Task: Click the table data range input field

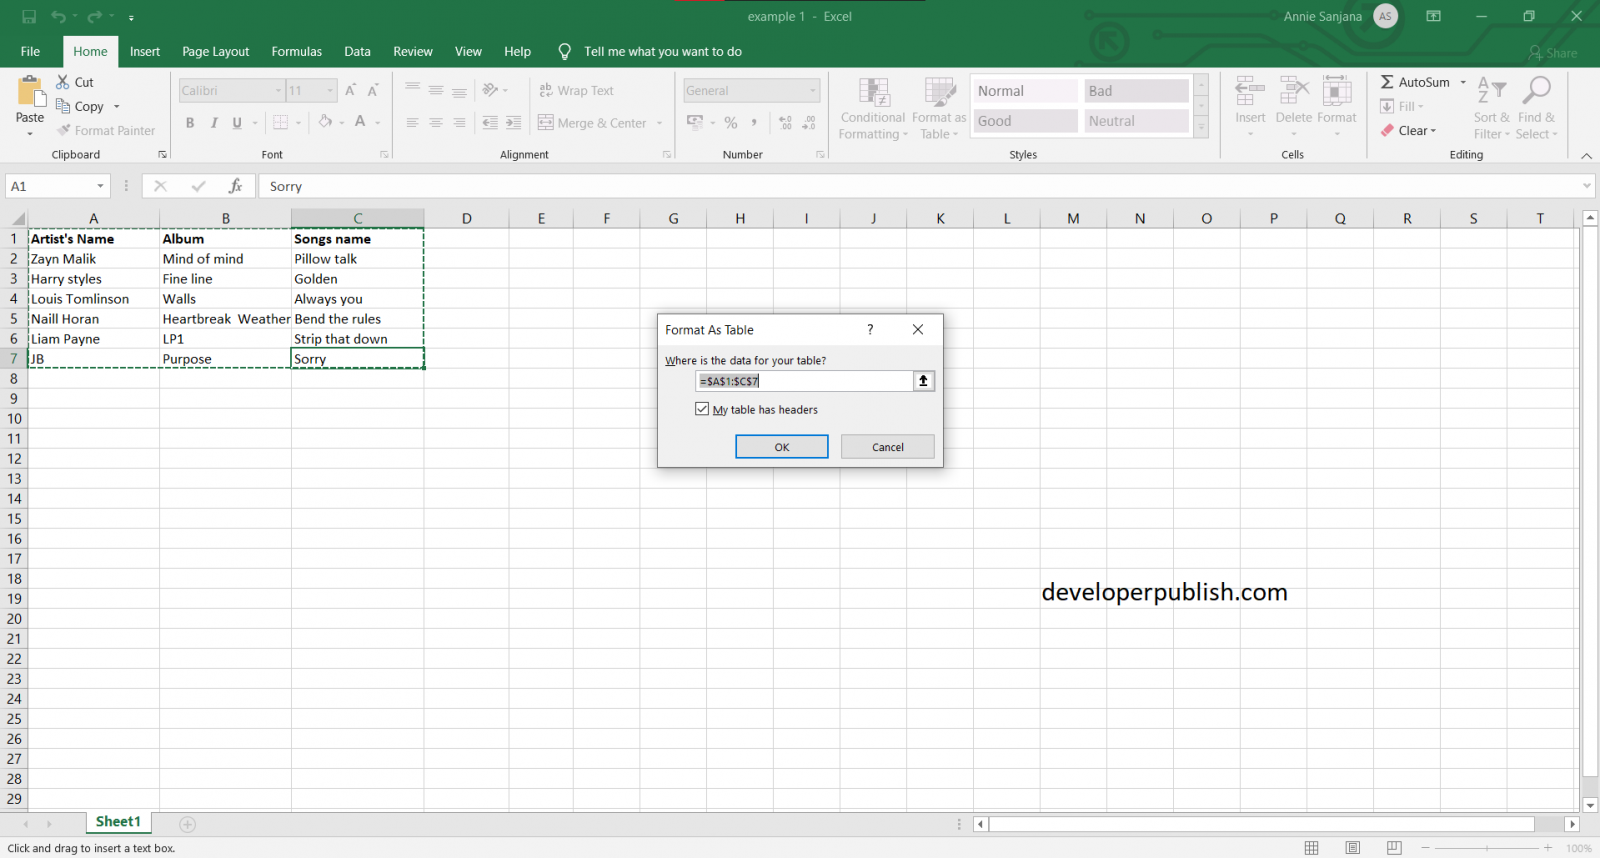Action: [804, 381]
